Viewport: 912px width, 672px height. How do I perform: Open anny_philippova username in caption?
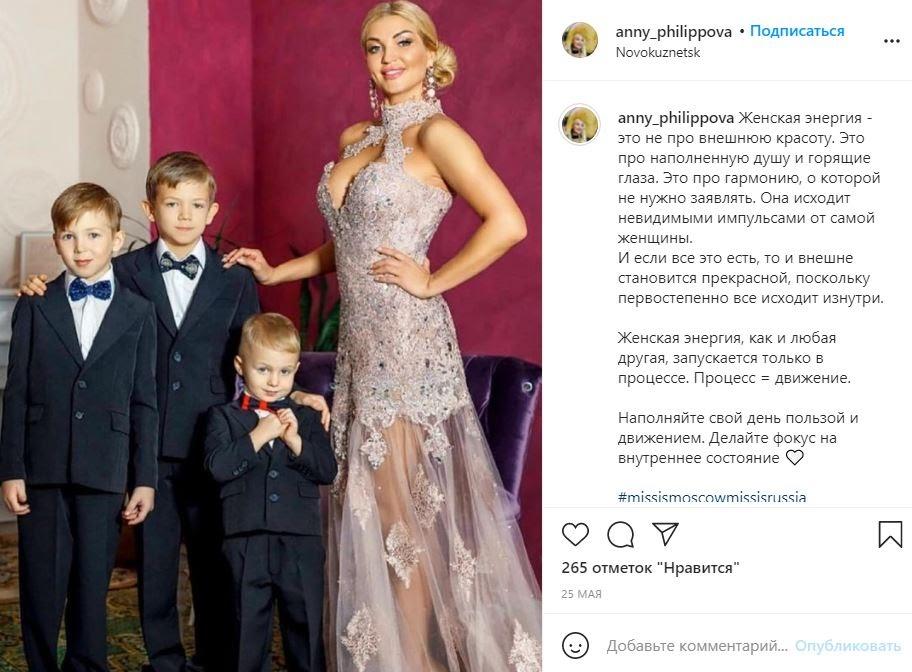[x=676, y=118]
